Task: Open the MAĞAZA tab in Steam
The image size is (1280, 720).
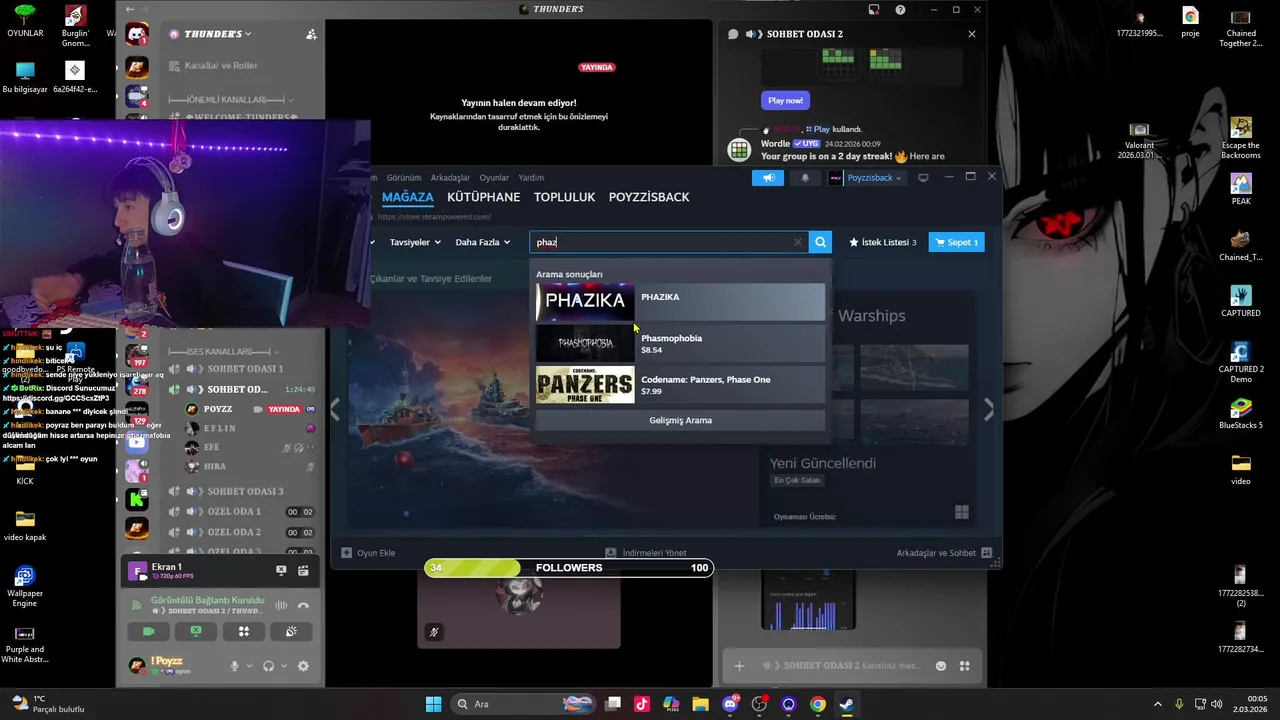Action: [x=408, y=197]
